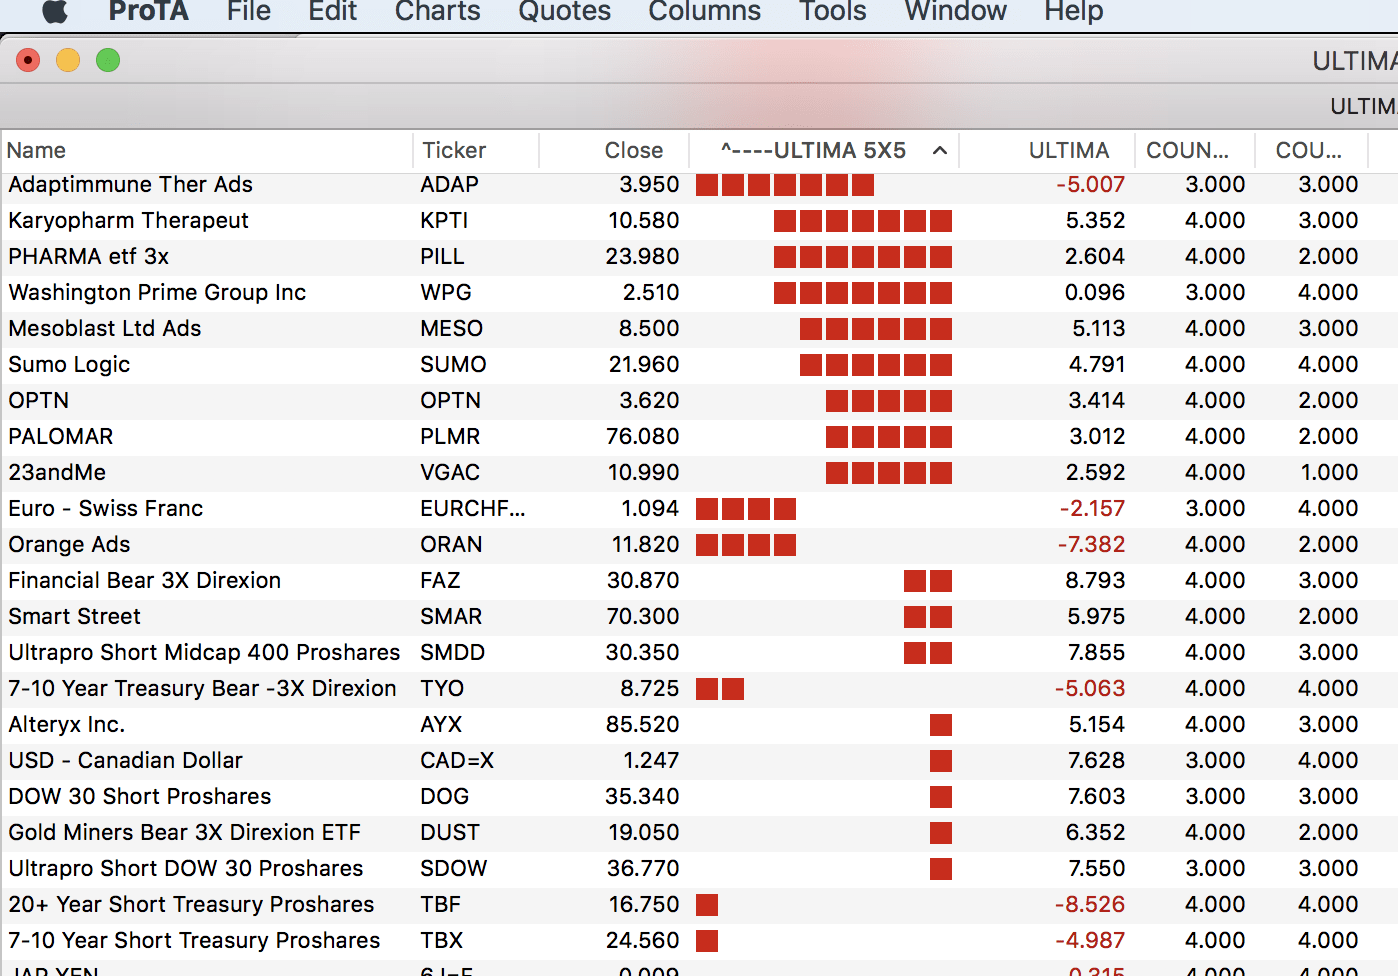This screenshot has width=1398, height=976.
Task: Open the Apple menu
Action: [x=55, y=11]
